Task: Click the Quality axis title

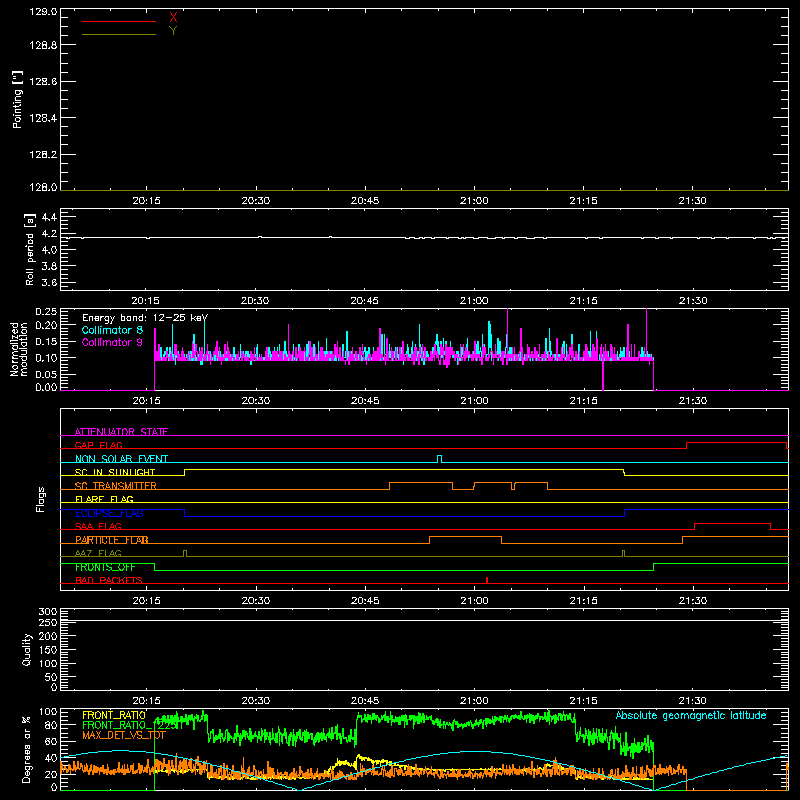Action: pos(27,649)
